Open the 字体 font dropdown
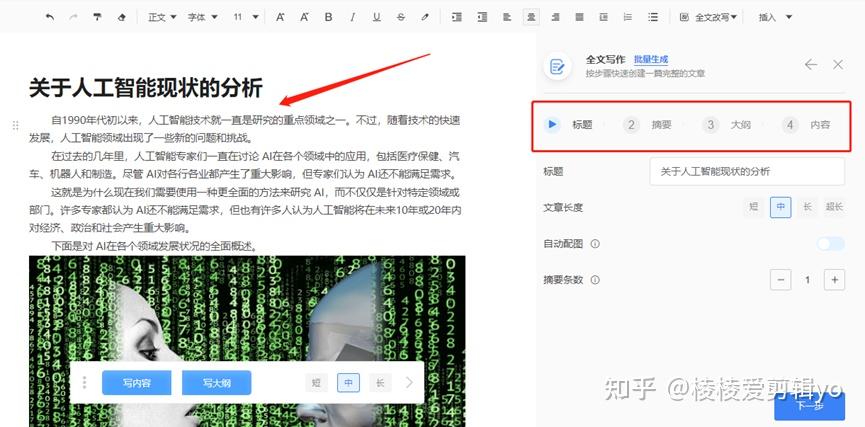Image resolution: width=865 pixels, height=427 pixels. 202,17
